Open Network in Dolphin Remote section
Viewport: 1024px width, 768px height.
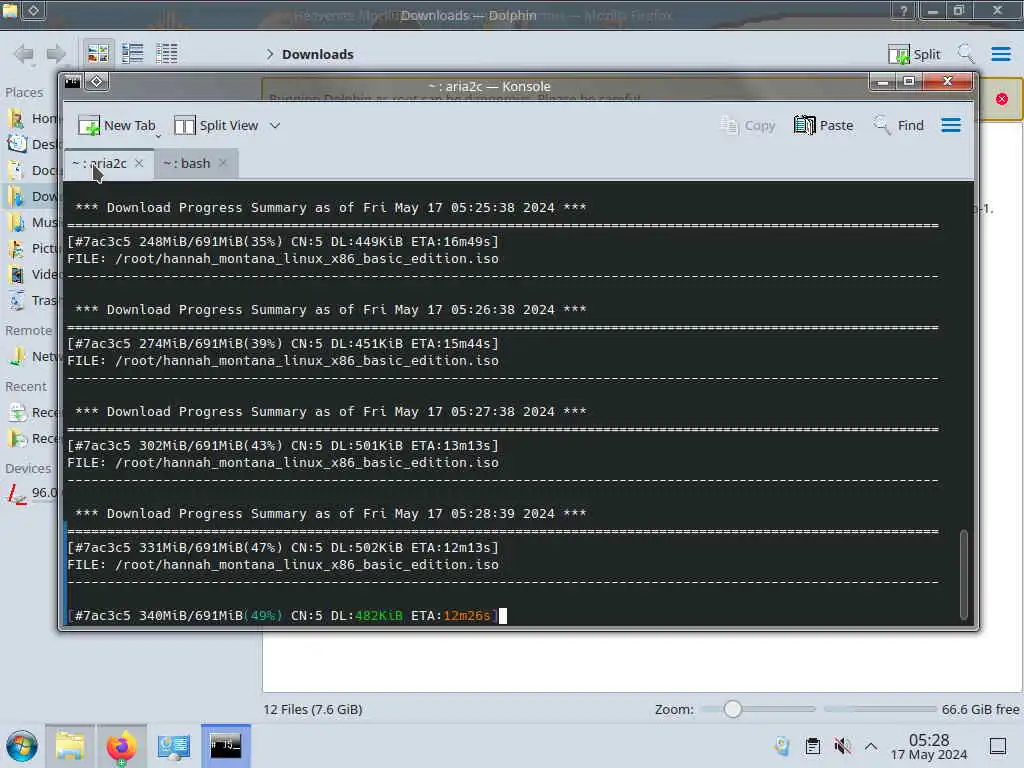coord(33,357)
